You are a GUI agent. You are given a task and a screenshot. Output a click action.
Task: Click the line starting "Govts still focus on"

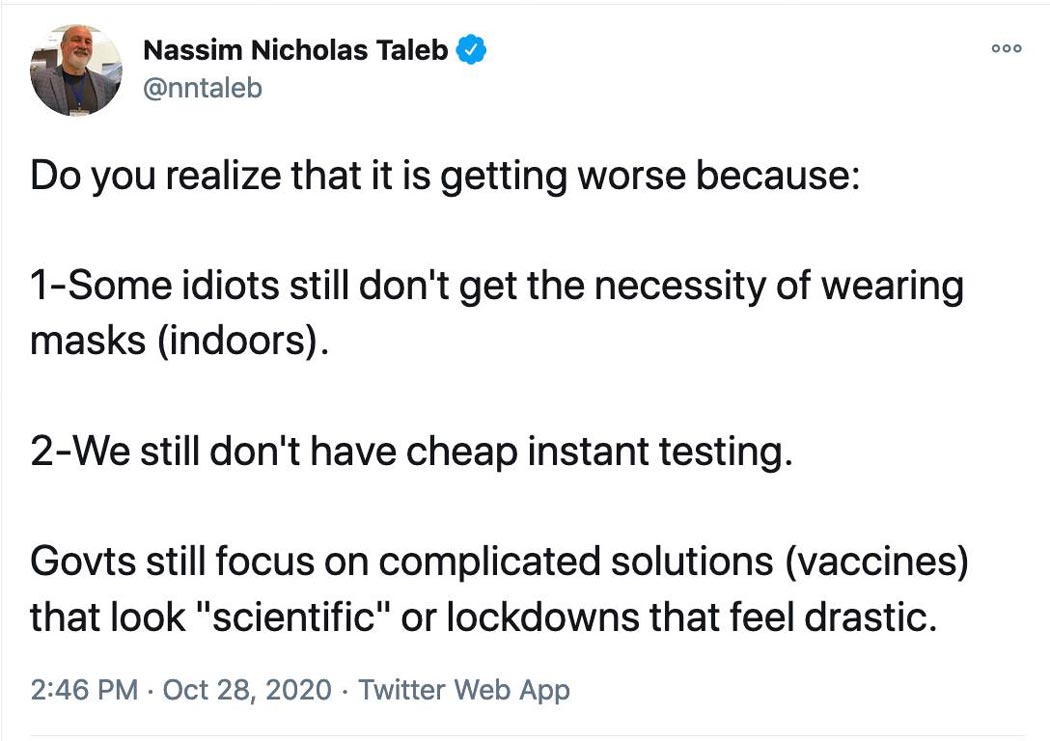(500, 561)
